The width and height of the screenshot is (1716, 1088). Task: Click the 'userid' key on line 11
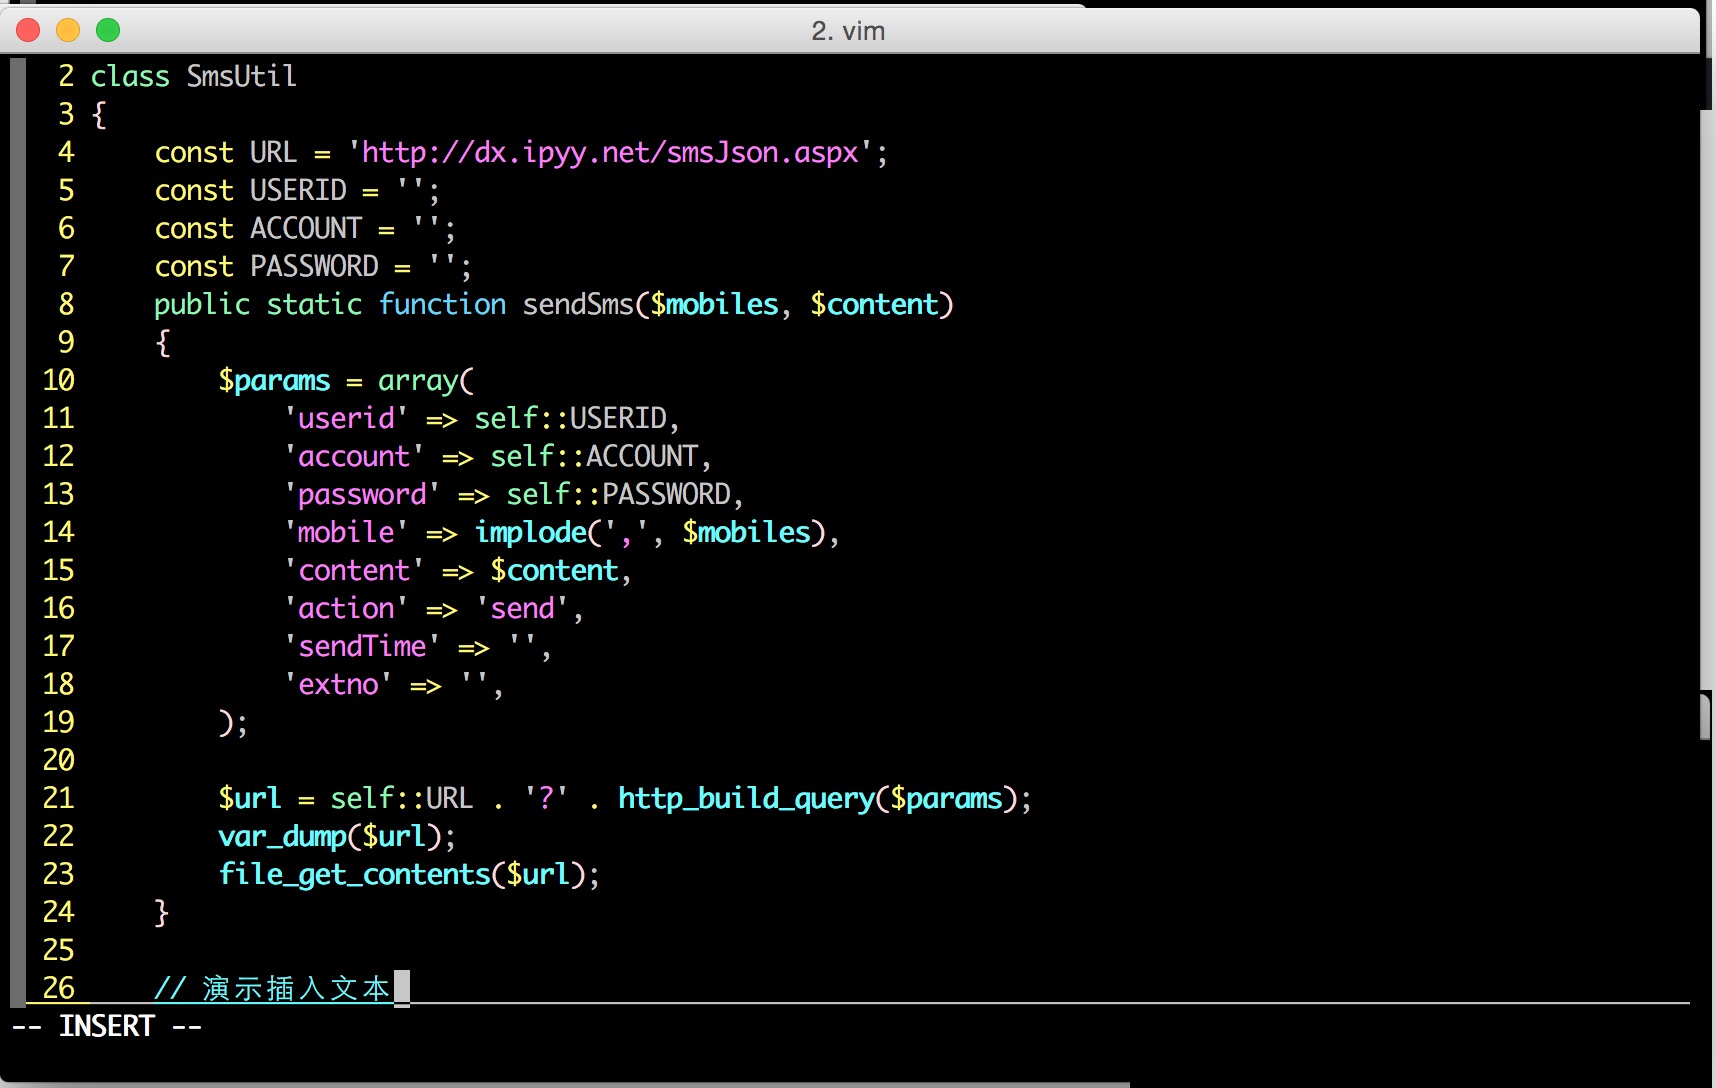[346, 418]
